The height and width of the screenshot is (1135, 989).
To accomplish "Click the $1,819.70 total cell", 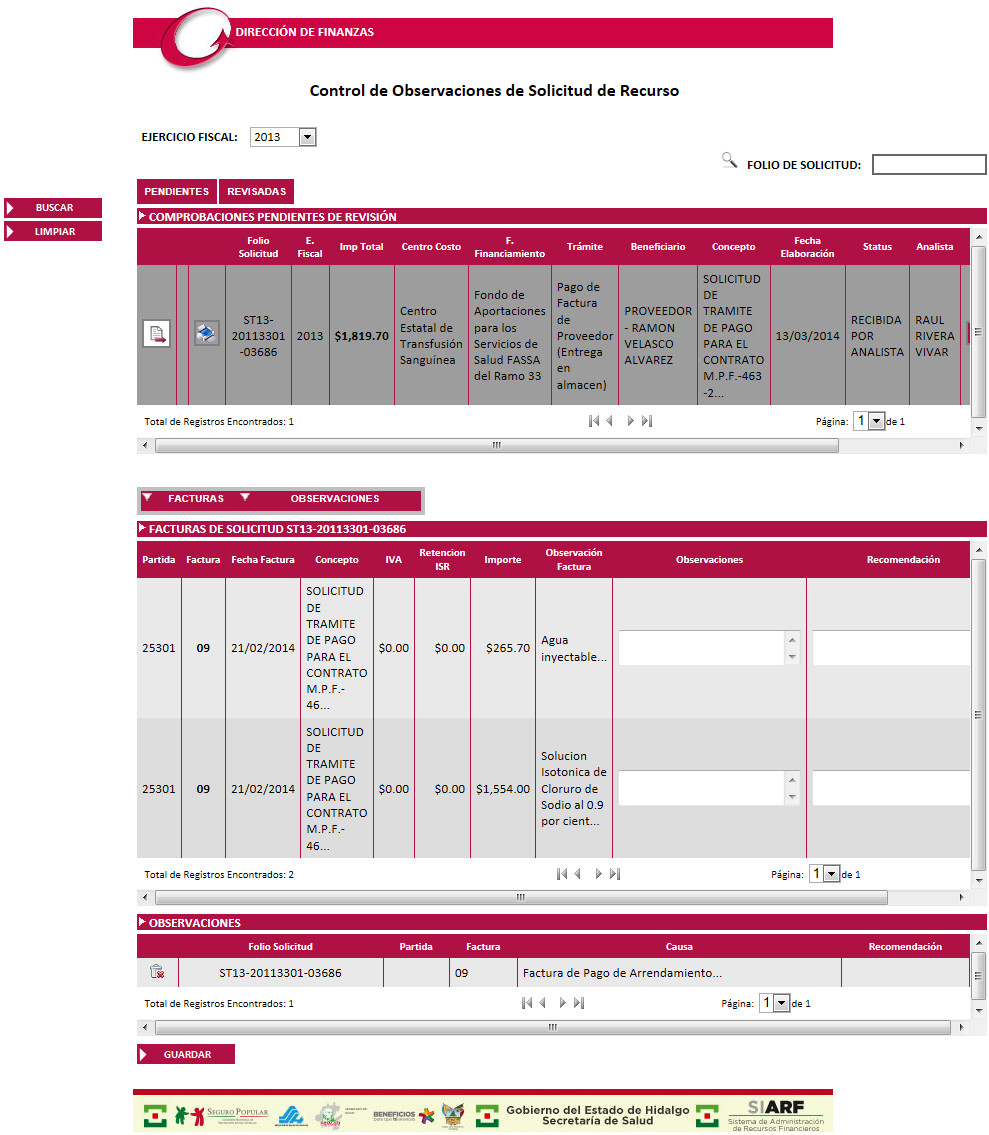I will point(361,336).
